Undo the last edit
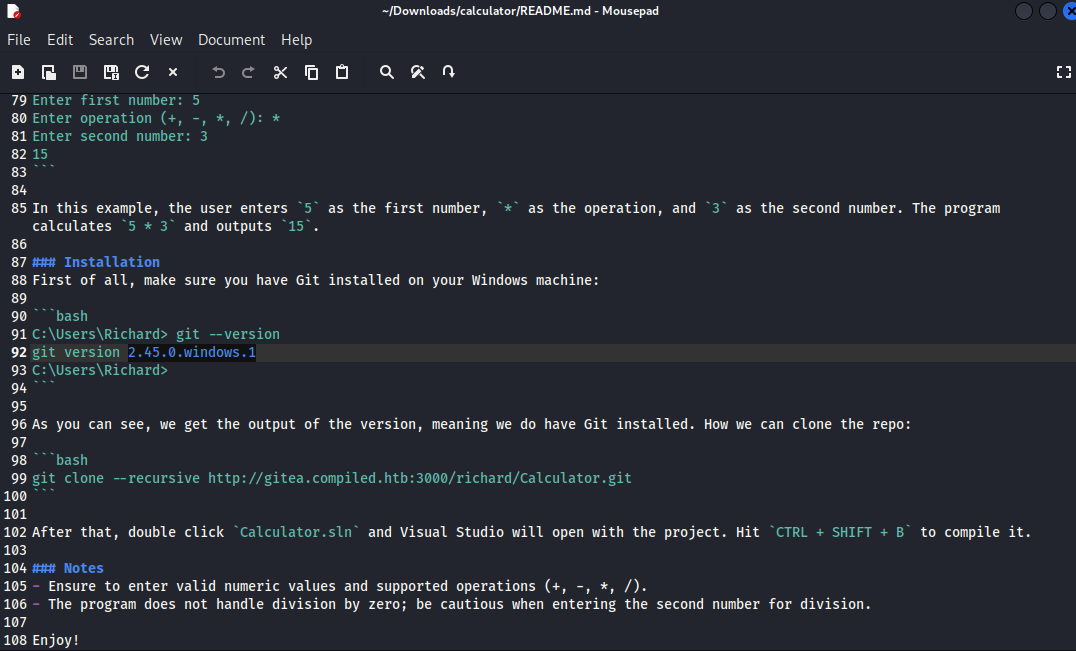The height and width of the screenshot is (651, 1076). coord(218,72)
